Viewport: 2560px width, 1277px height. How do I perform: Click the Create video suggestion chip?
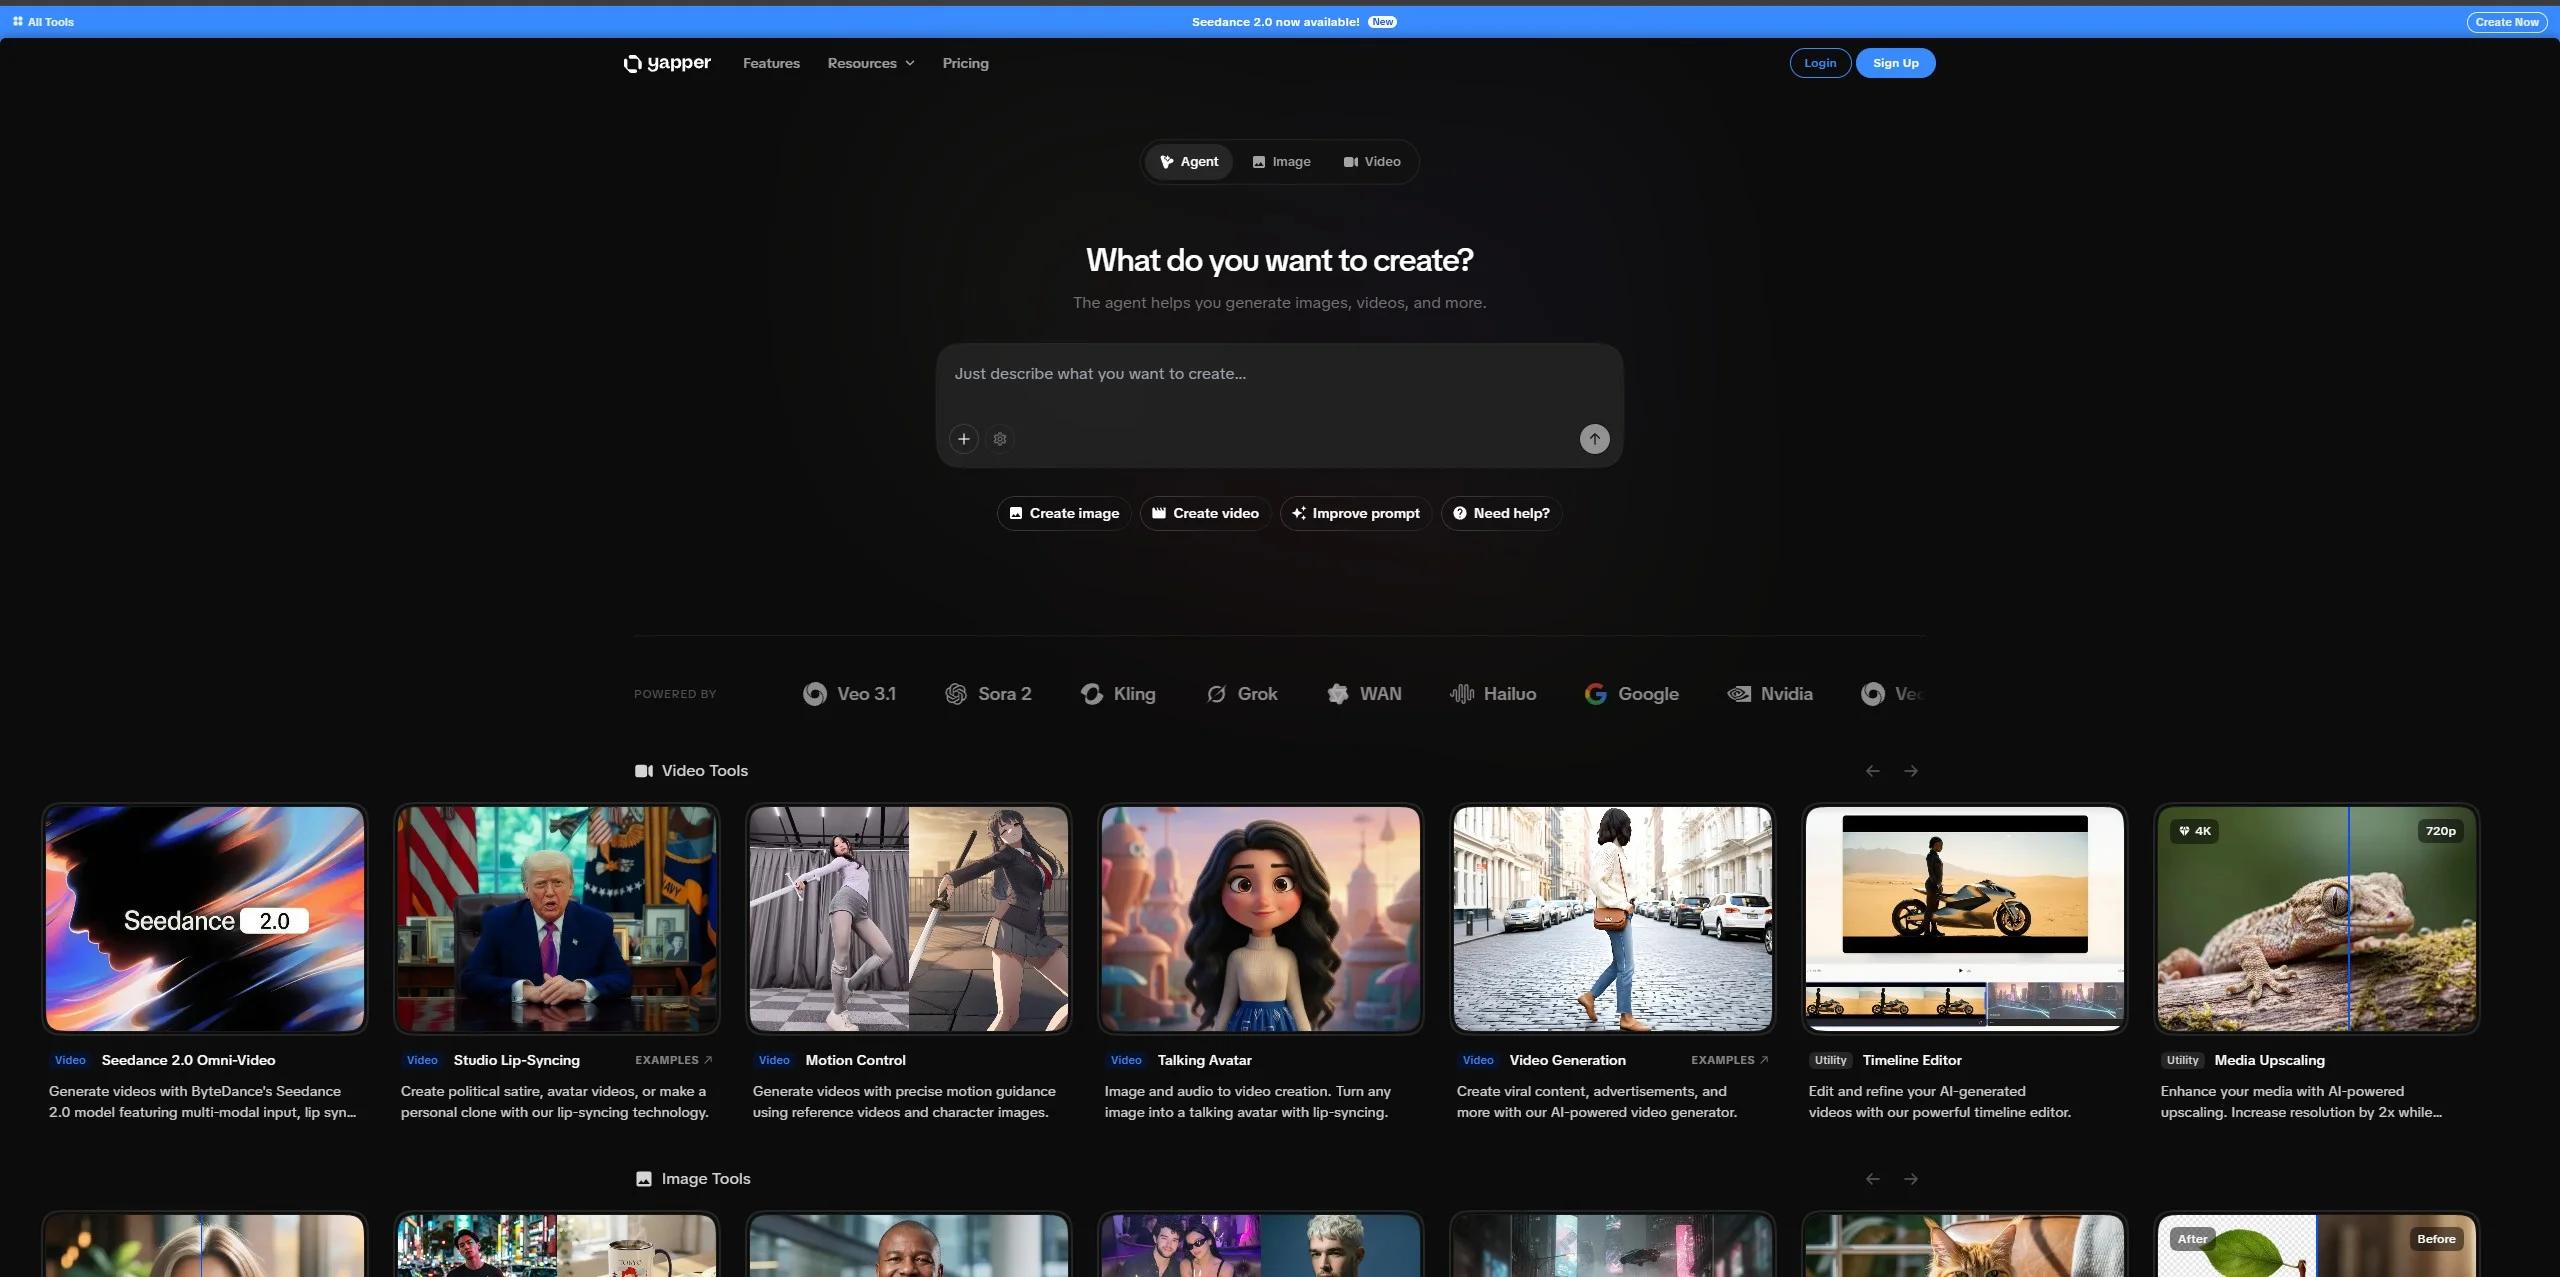(x=1205, y=514)
